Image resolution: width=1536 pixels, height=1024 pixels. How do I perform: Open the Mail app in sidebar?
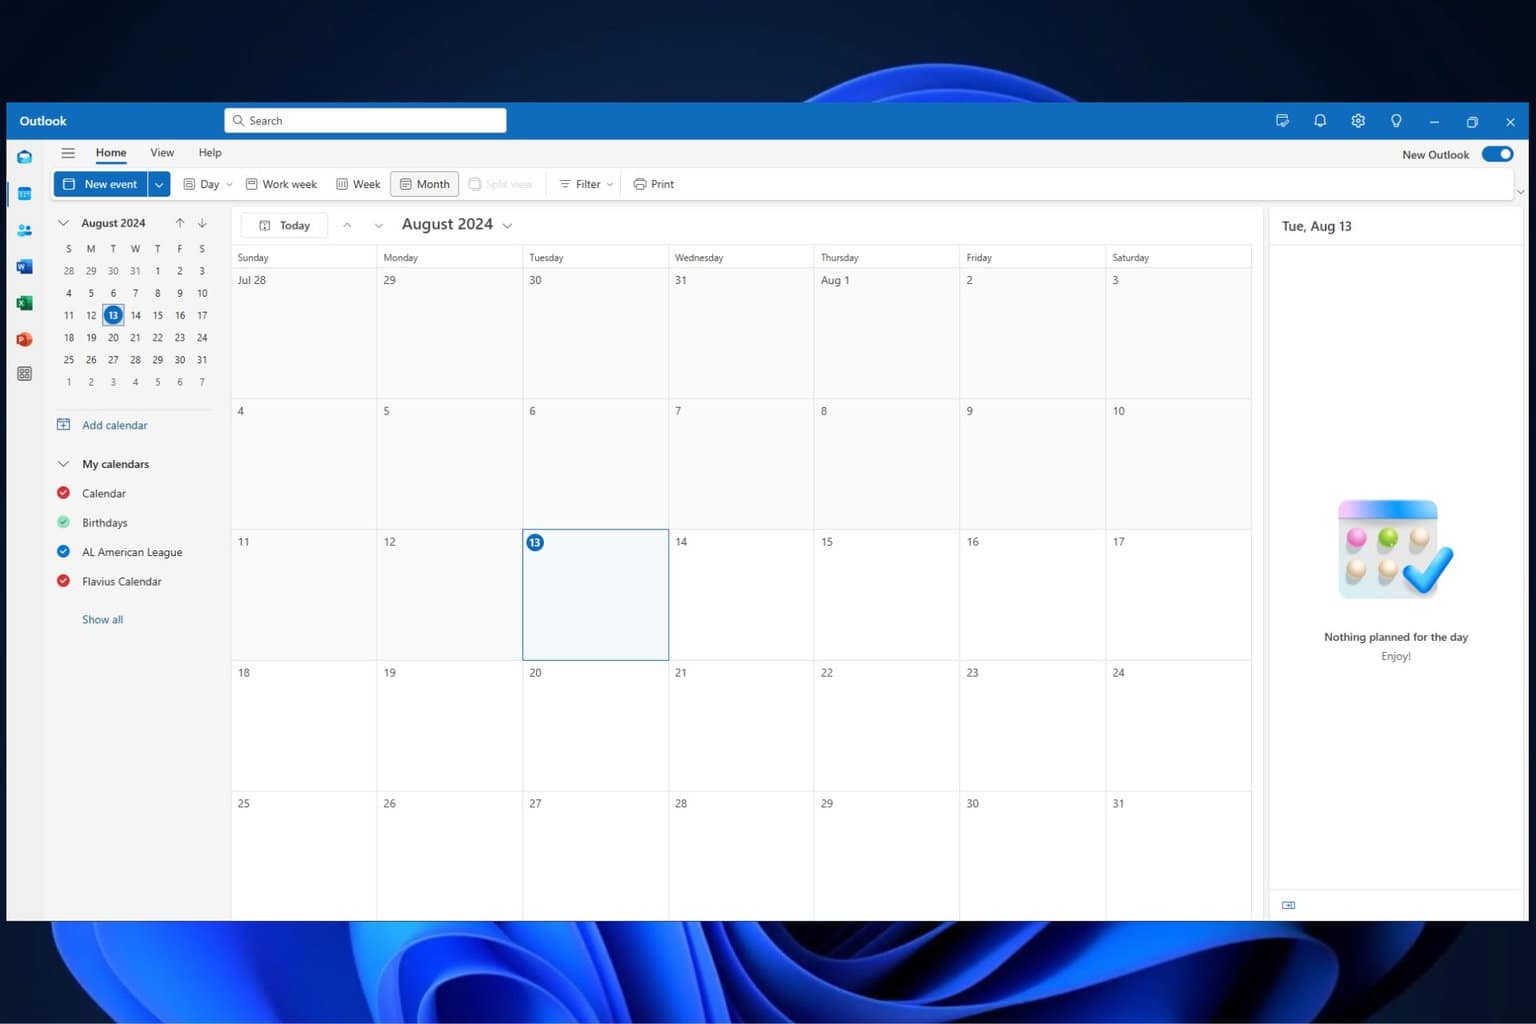click(24, 157)
